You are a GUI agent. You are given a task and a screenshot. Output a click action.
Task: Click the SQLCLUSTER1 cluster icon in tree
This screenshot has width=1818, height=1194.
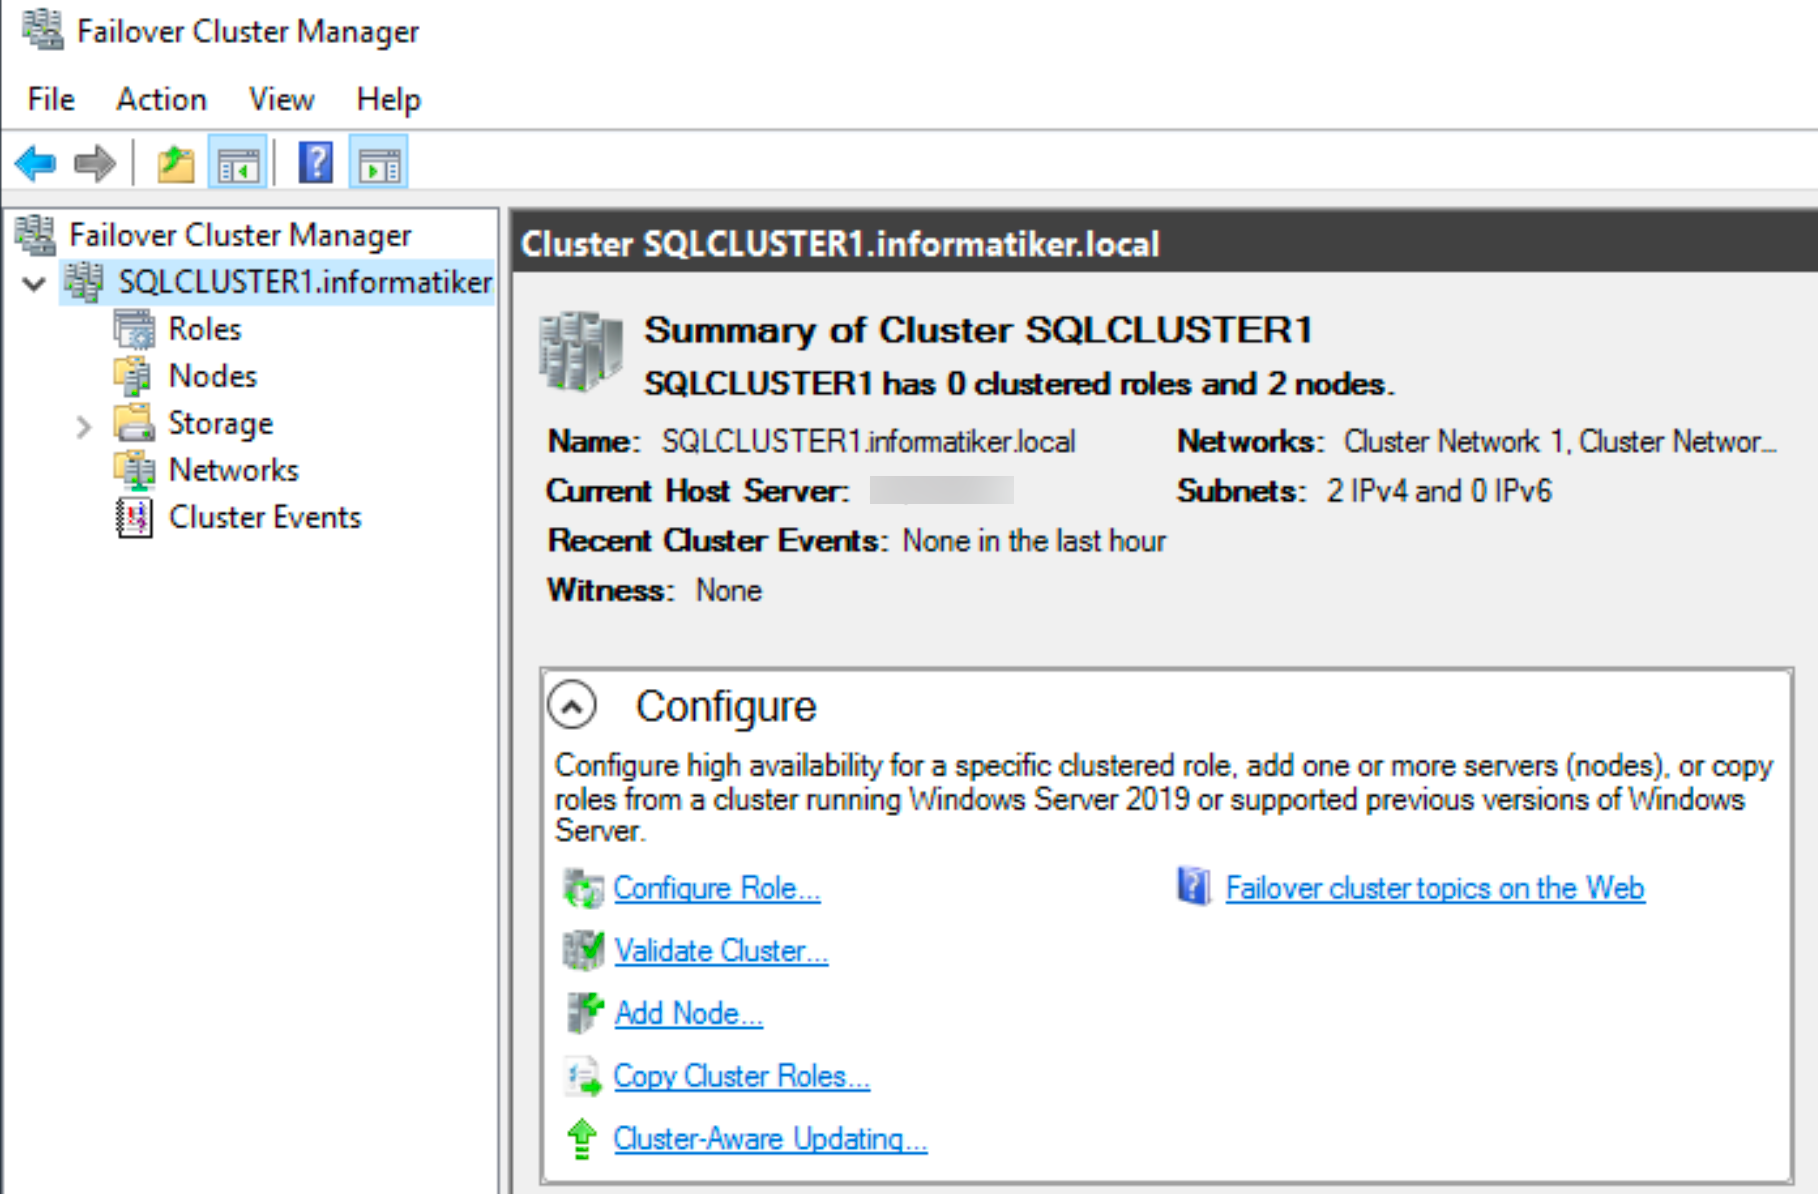pos(84,282)
